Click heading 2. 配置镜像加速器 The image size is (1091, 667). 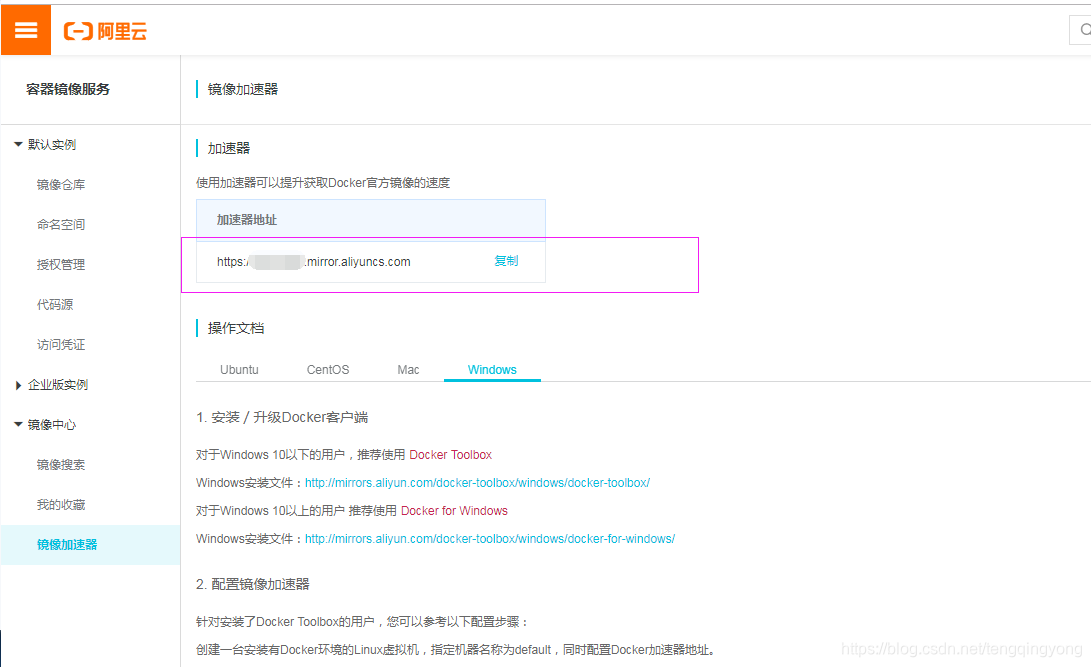[253, 584]
